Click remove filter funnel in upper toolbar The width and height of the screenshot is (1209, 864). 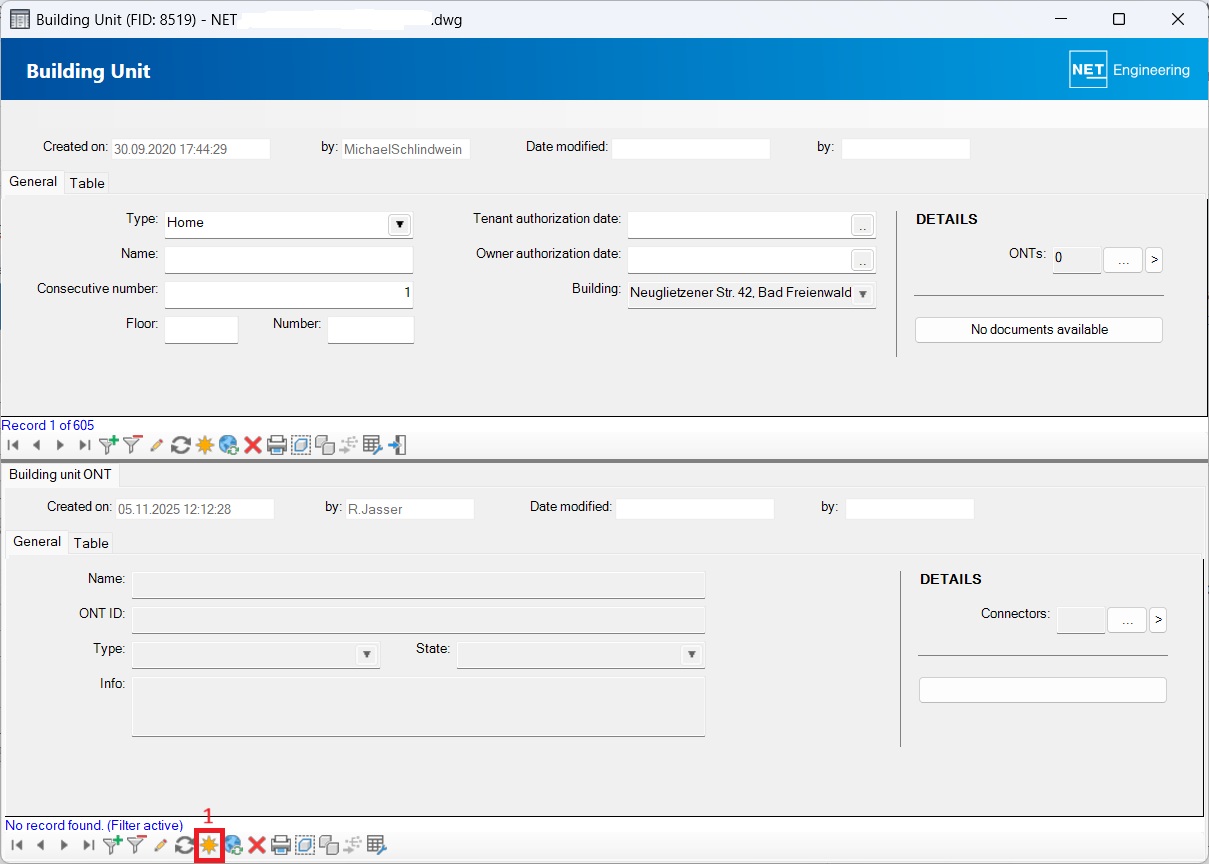click(132, 445)
